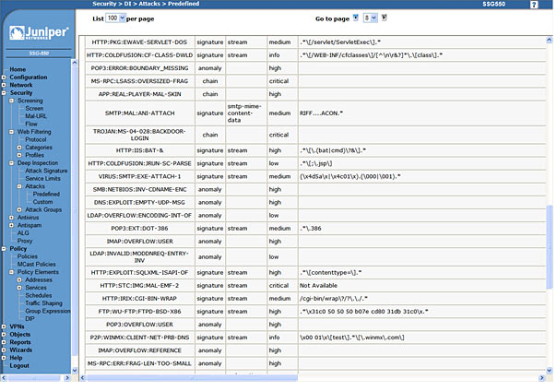554x383 pixels.
Task: Open the Service Limits link
Action: [43, 178]
